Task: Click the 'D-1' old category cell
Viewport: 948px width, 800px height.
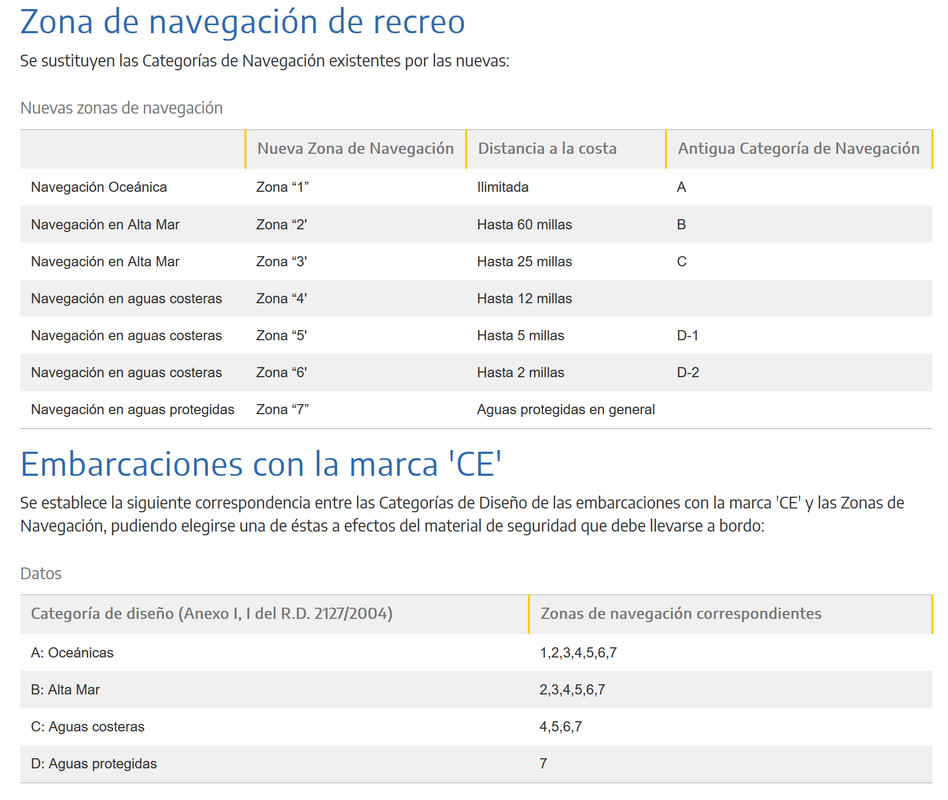Action: point(687,336)
